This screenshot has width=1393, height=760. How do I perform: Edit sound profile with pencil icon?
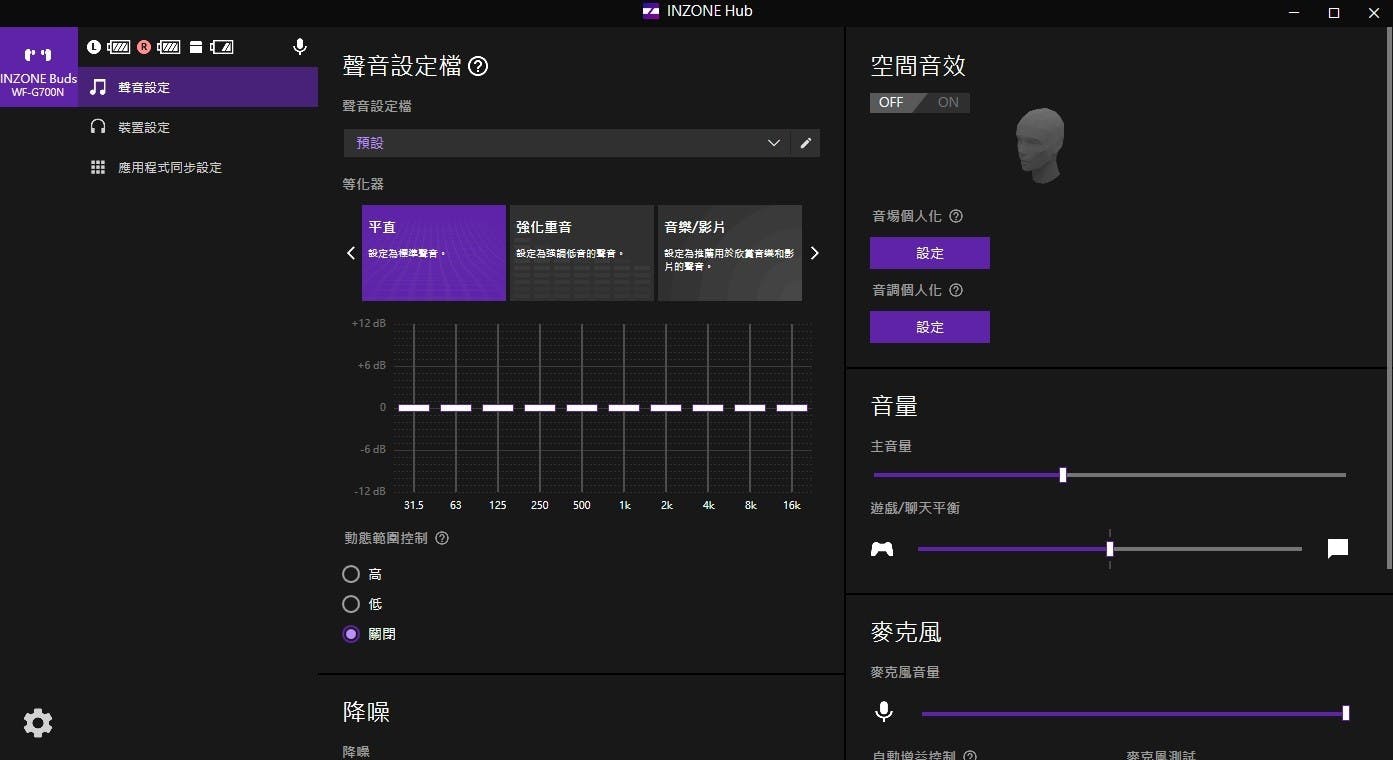[806, 143]
